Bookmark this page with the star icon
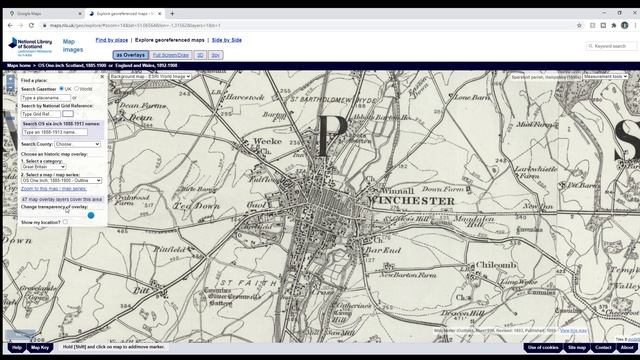Viewport: 640px width, 360px height. (579, 25)
